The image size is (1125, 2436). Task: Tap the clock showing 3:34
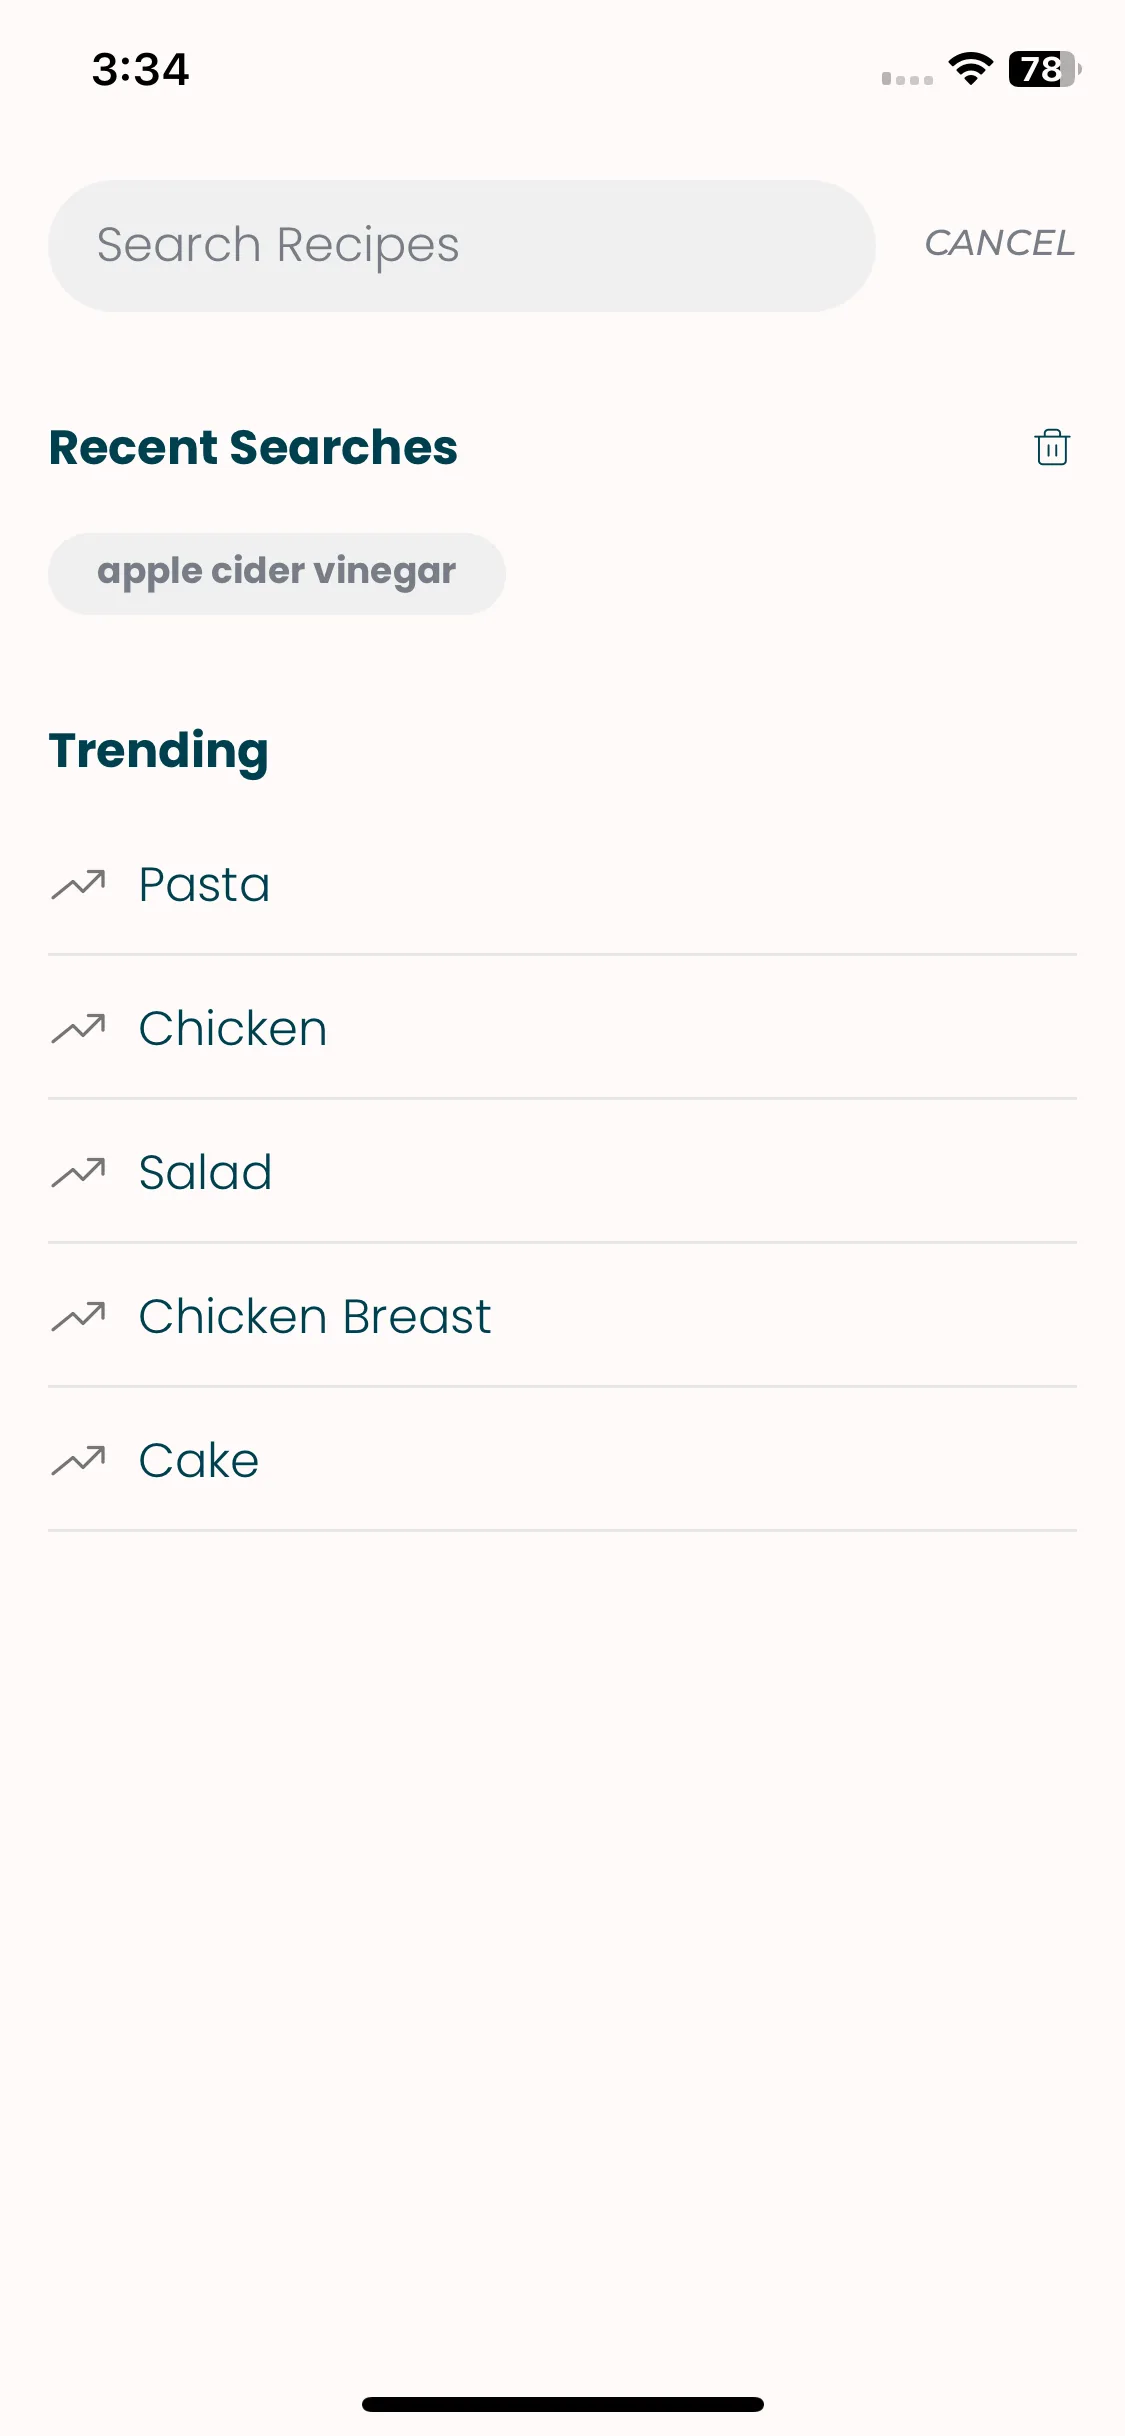(140, 69)
